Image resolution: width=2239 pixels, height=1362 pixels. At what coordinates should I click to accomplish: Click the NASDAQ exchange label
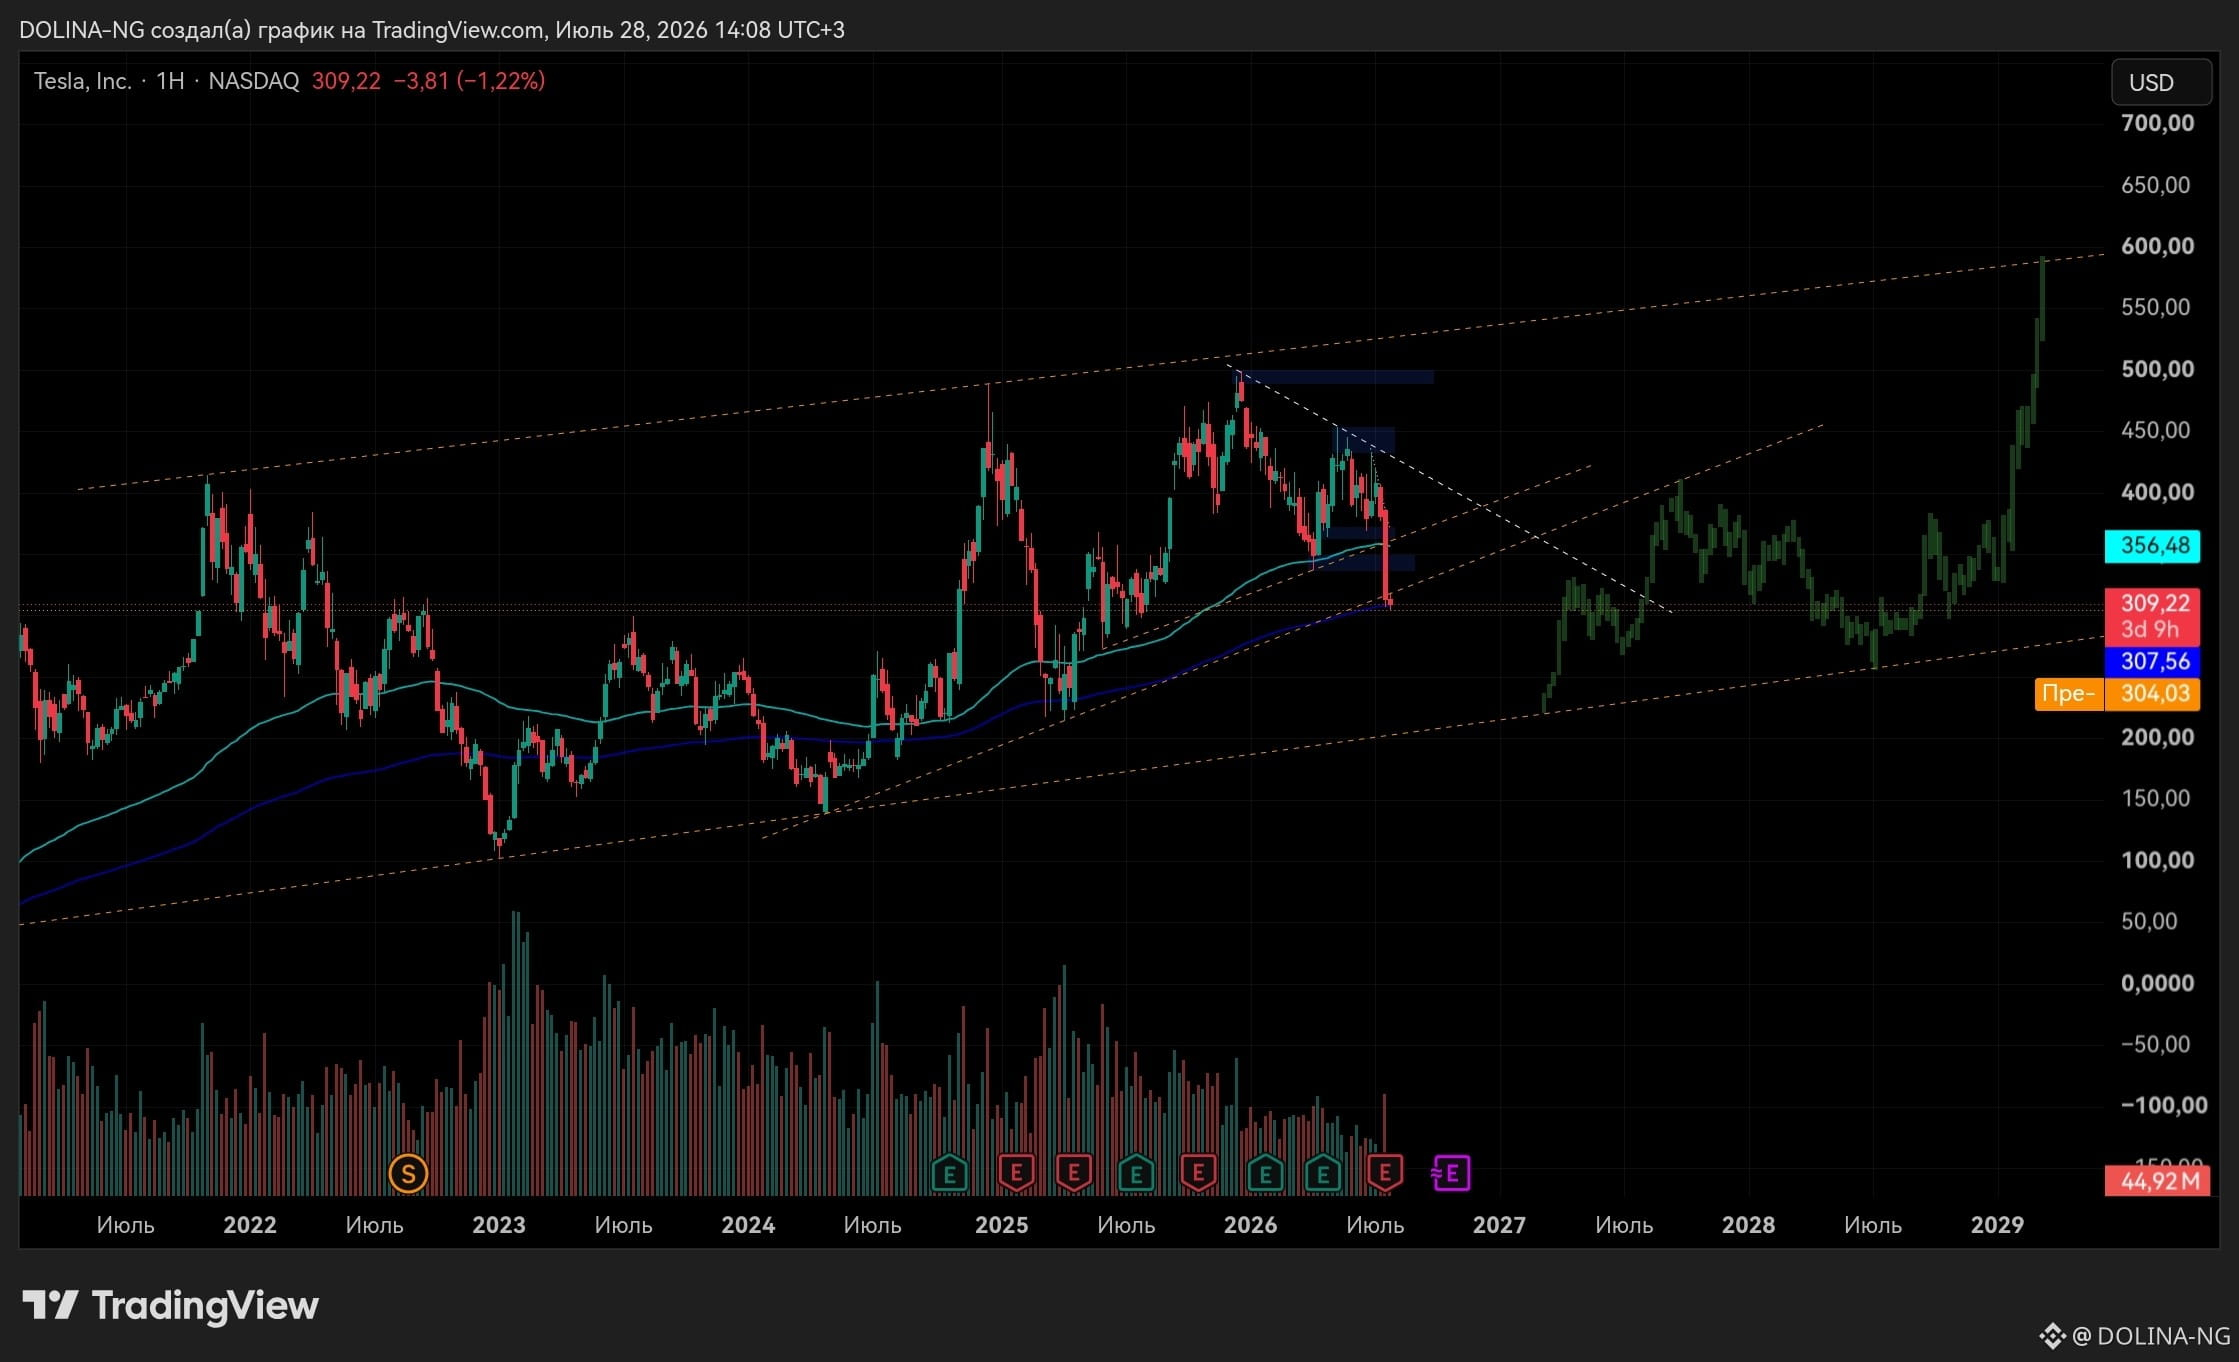pyautogui.click(x=254, y=81)
